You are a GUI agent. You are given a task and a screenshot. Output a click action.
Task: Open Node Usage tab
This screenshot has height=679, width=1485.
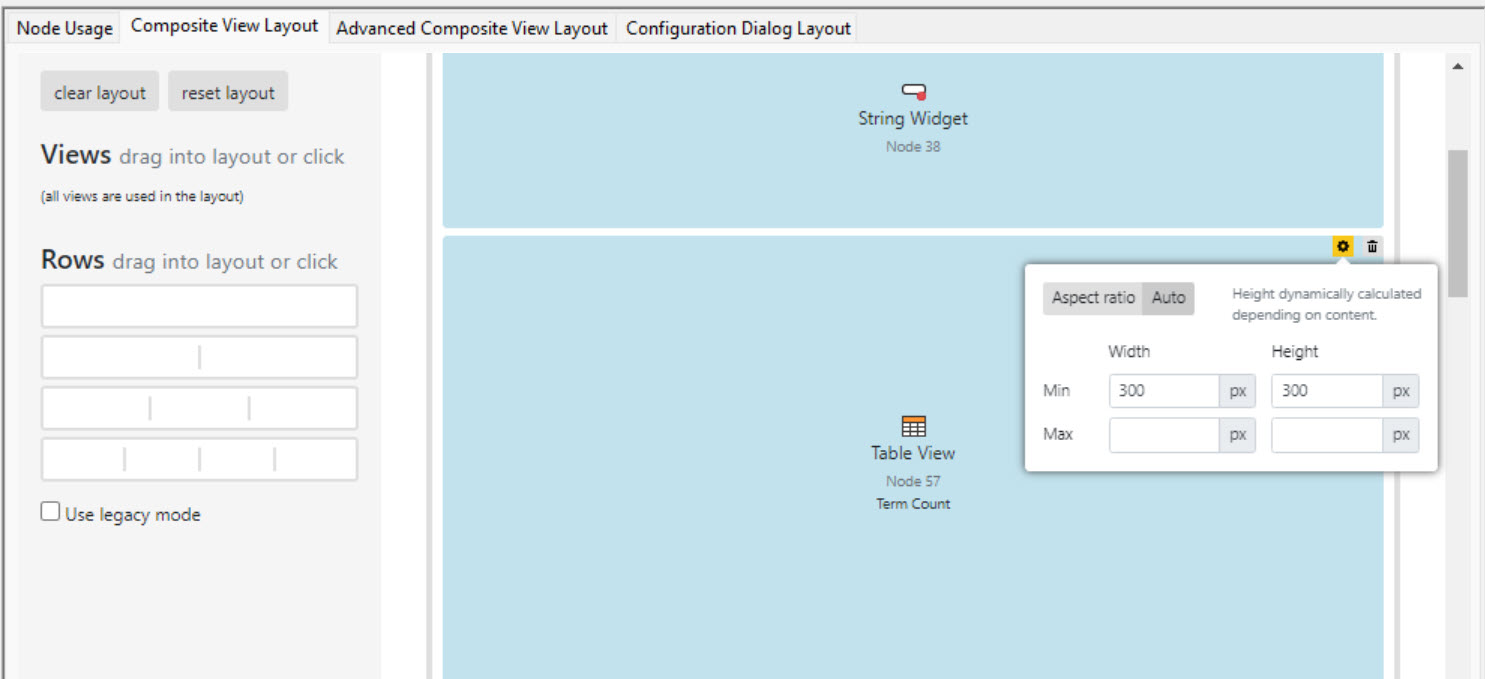tap(65, 28)
